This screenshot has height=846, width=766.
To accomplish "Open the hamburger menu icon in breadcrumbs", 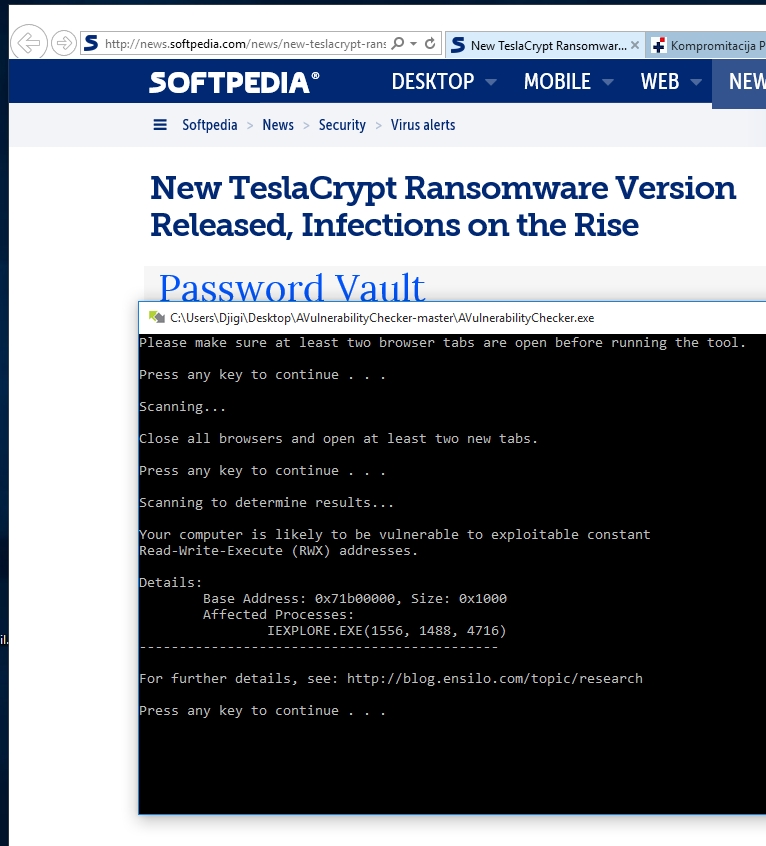I will tap(160, 125).
